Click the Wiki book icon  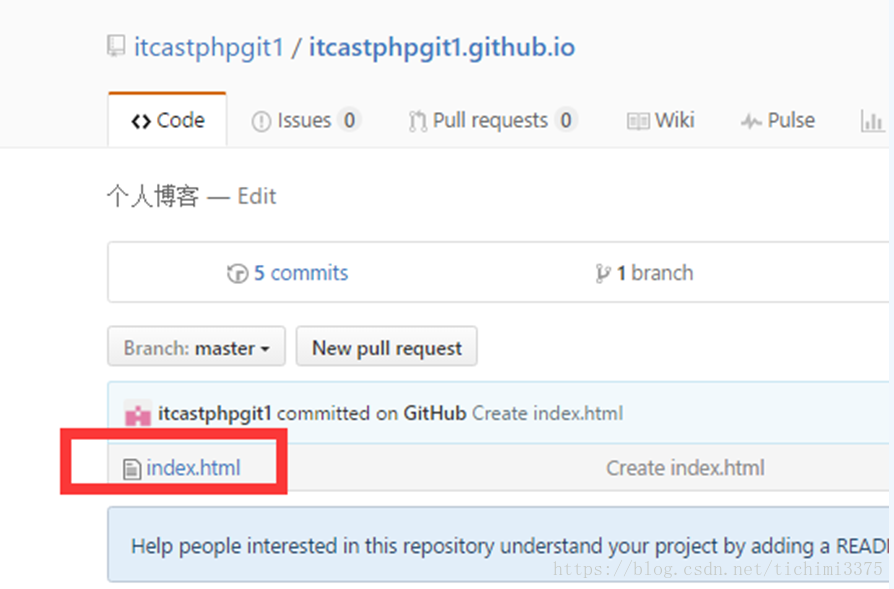click(x=638, y=121)
